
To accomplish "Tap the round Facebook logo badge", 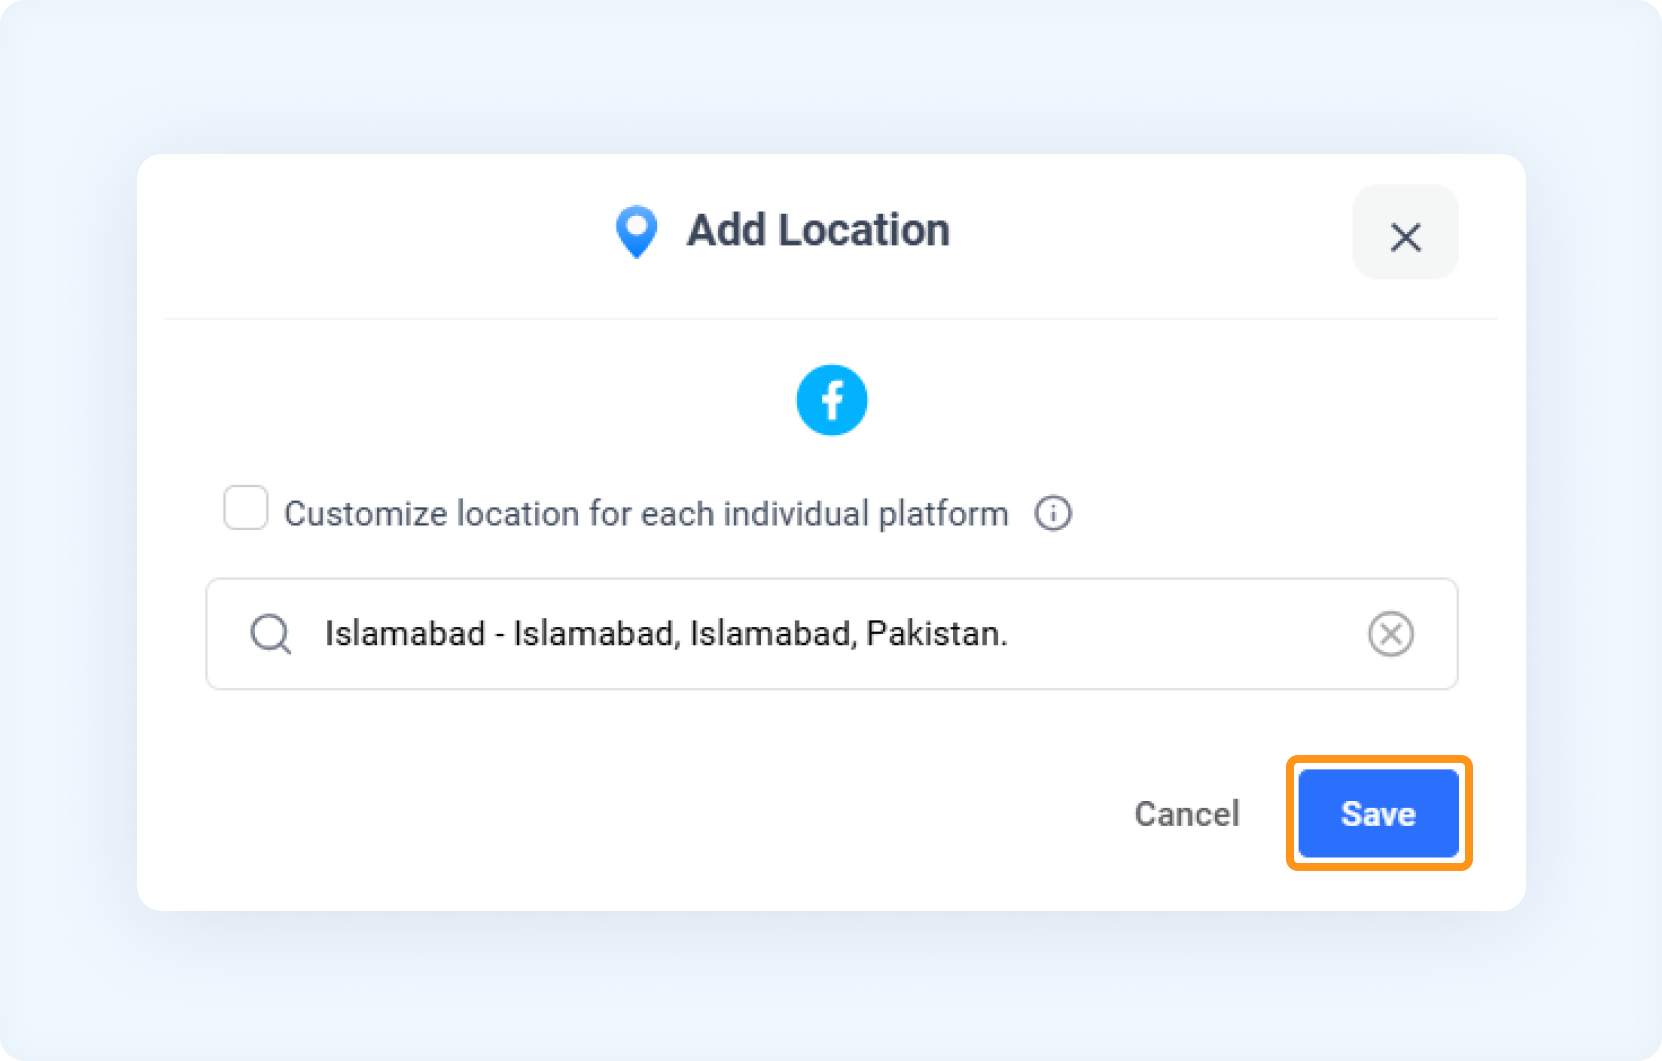I will coord(831,400).
